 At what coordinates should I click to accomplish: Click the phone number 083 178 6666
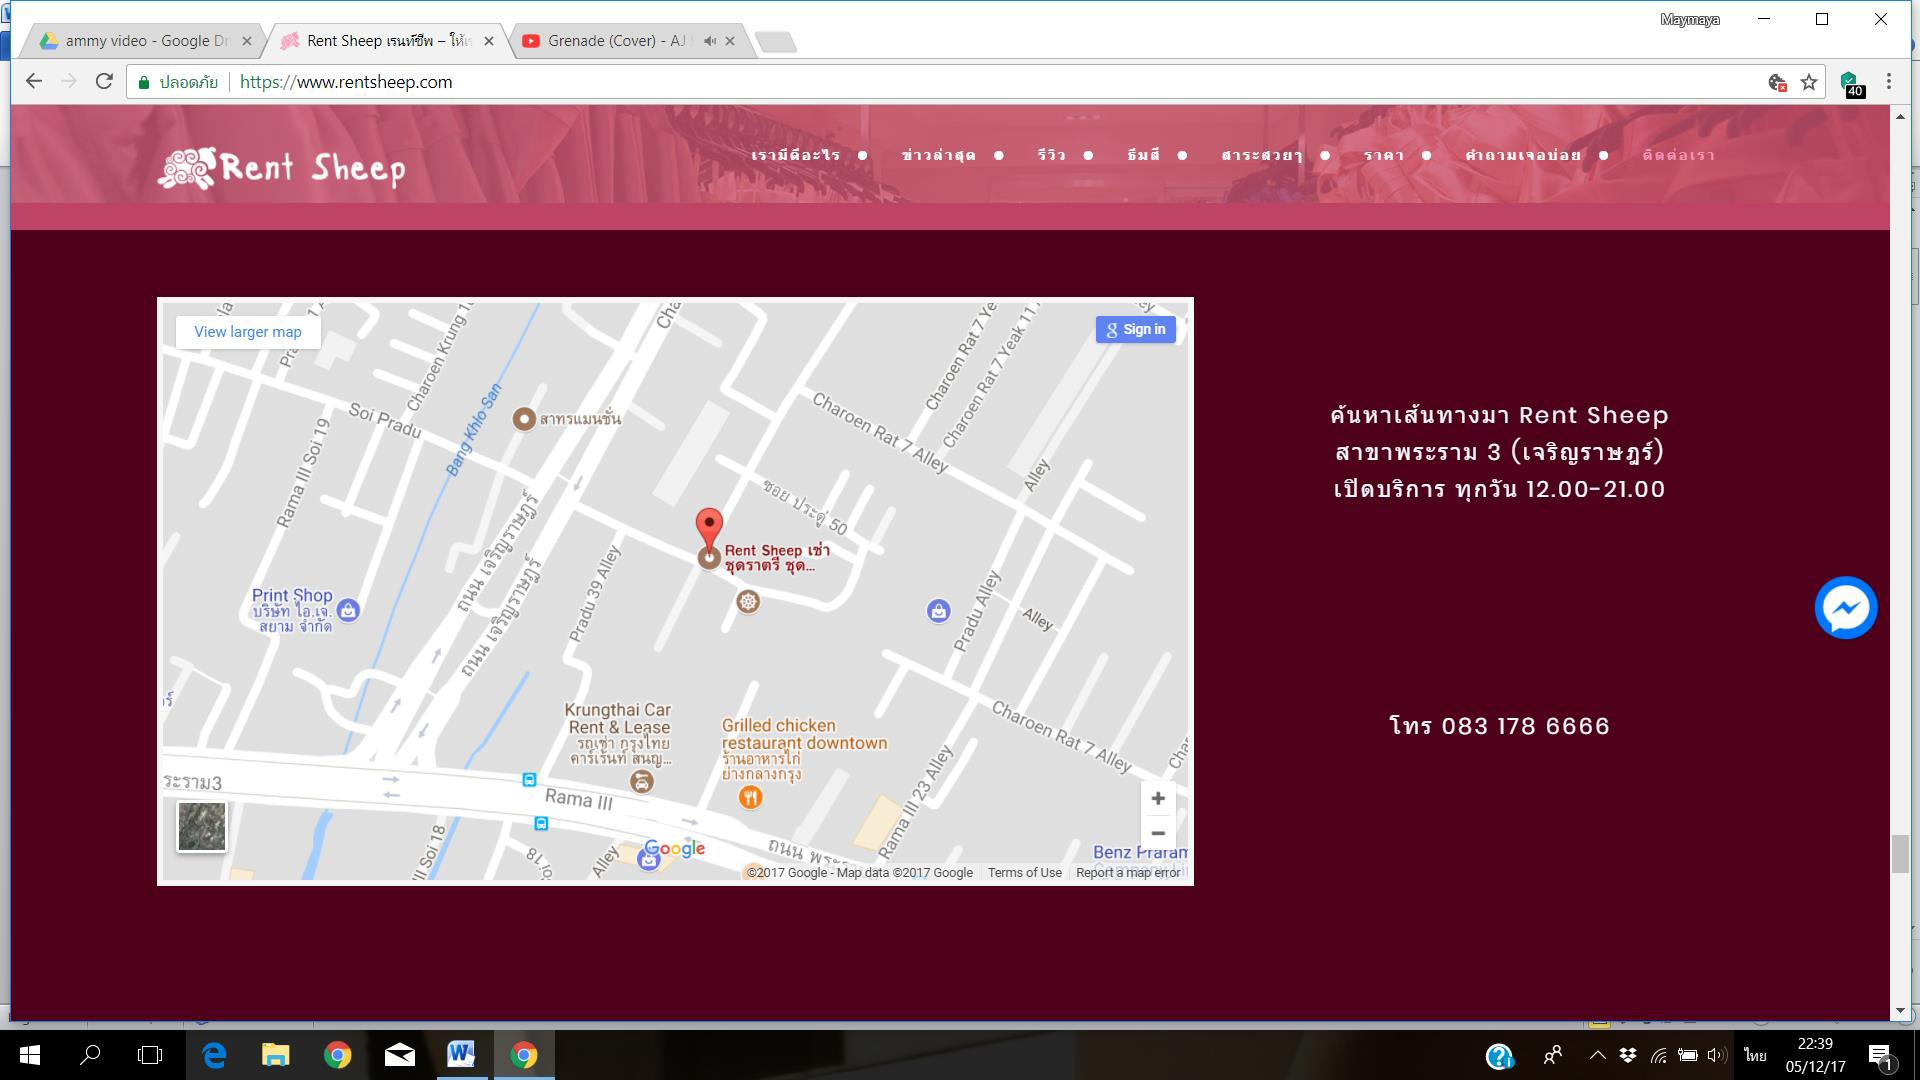coord(1525,726)
